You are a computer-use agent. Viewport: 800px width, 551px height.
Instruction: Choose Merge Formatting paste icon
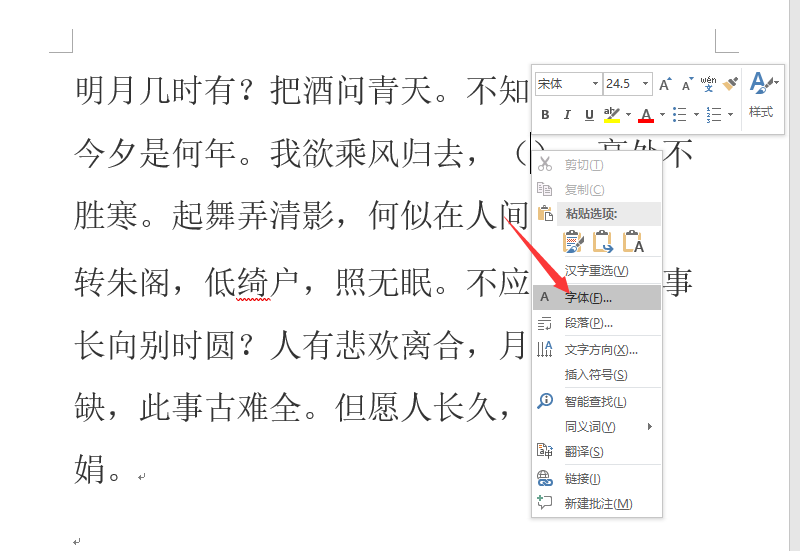(603, 242)
